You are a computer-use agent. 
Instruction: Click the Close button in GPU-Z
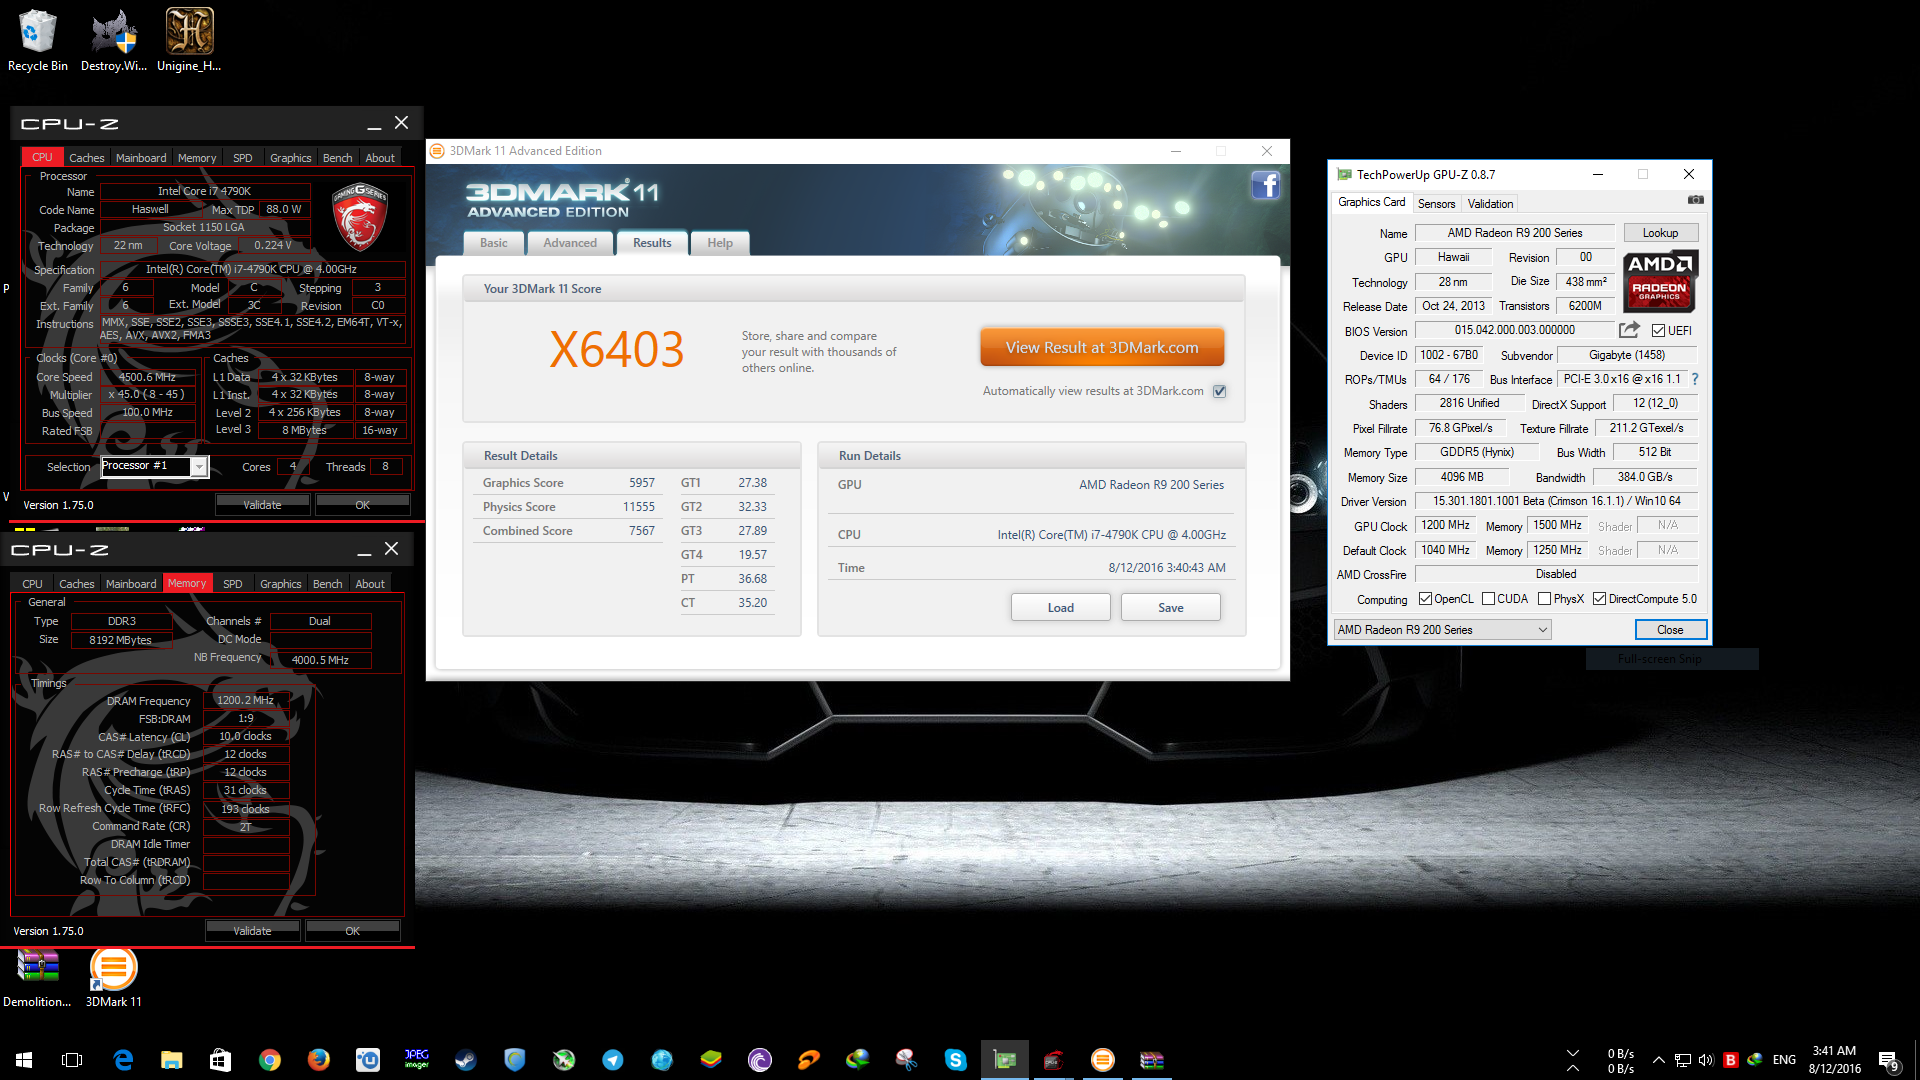pyautogui.click(x=1670, y=630)
